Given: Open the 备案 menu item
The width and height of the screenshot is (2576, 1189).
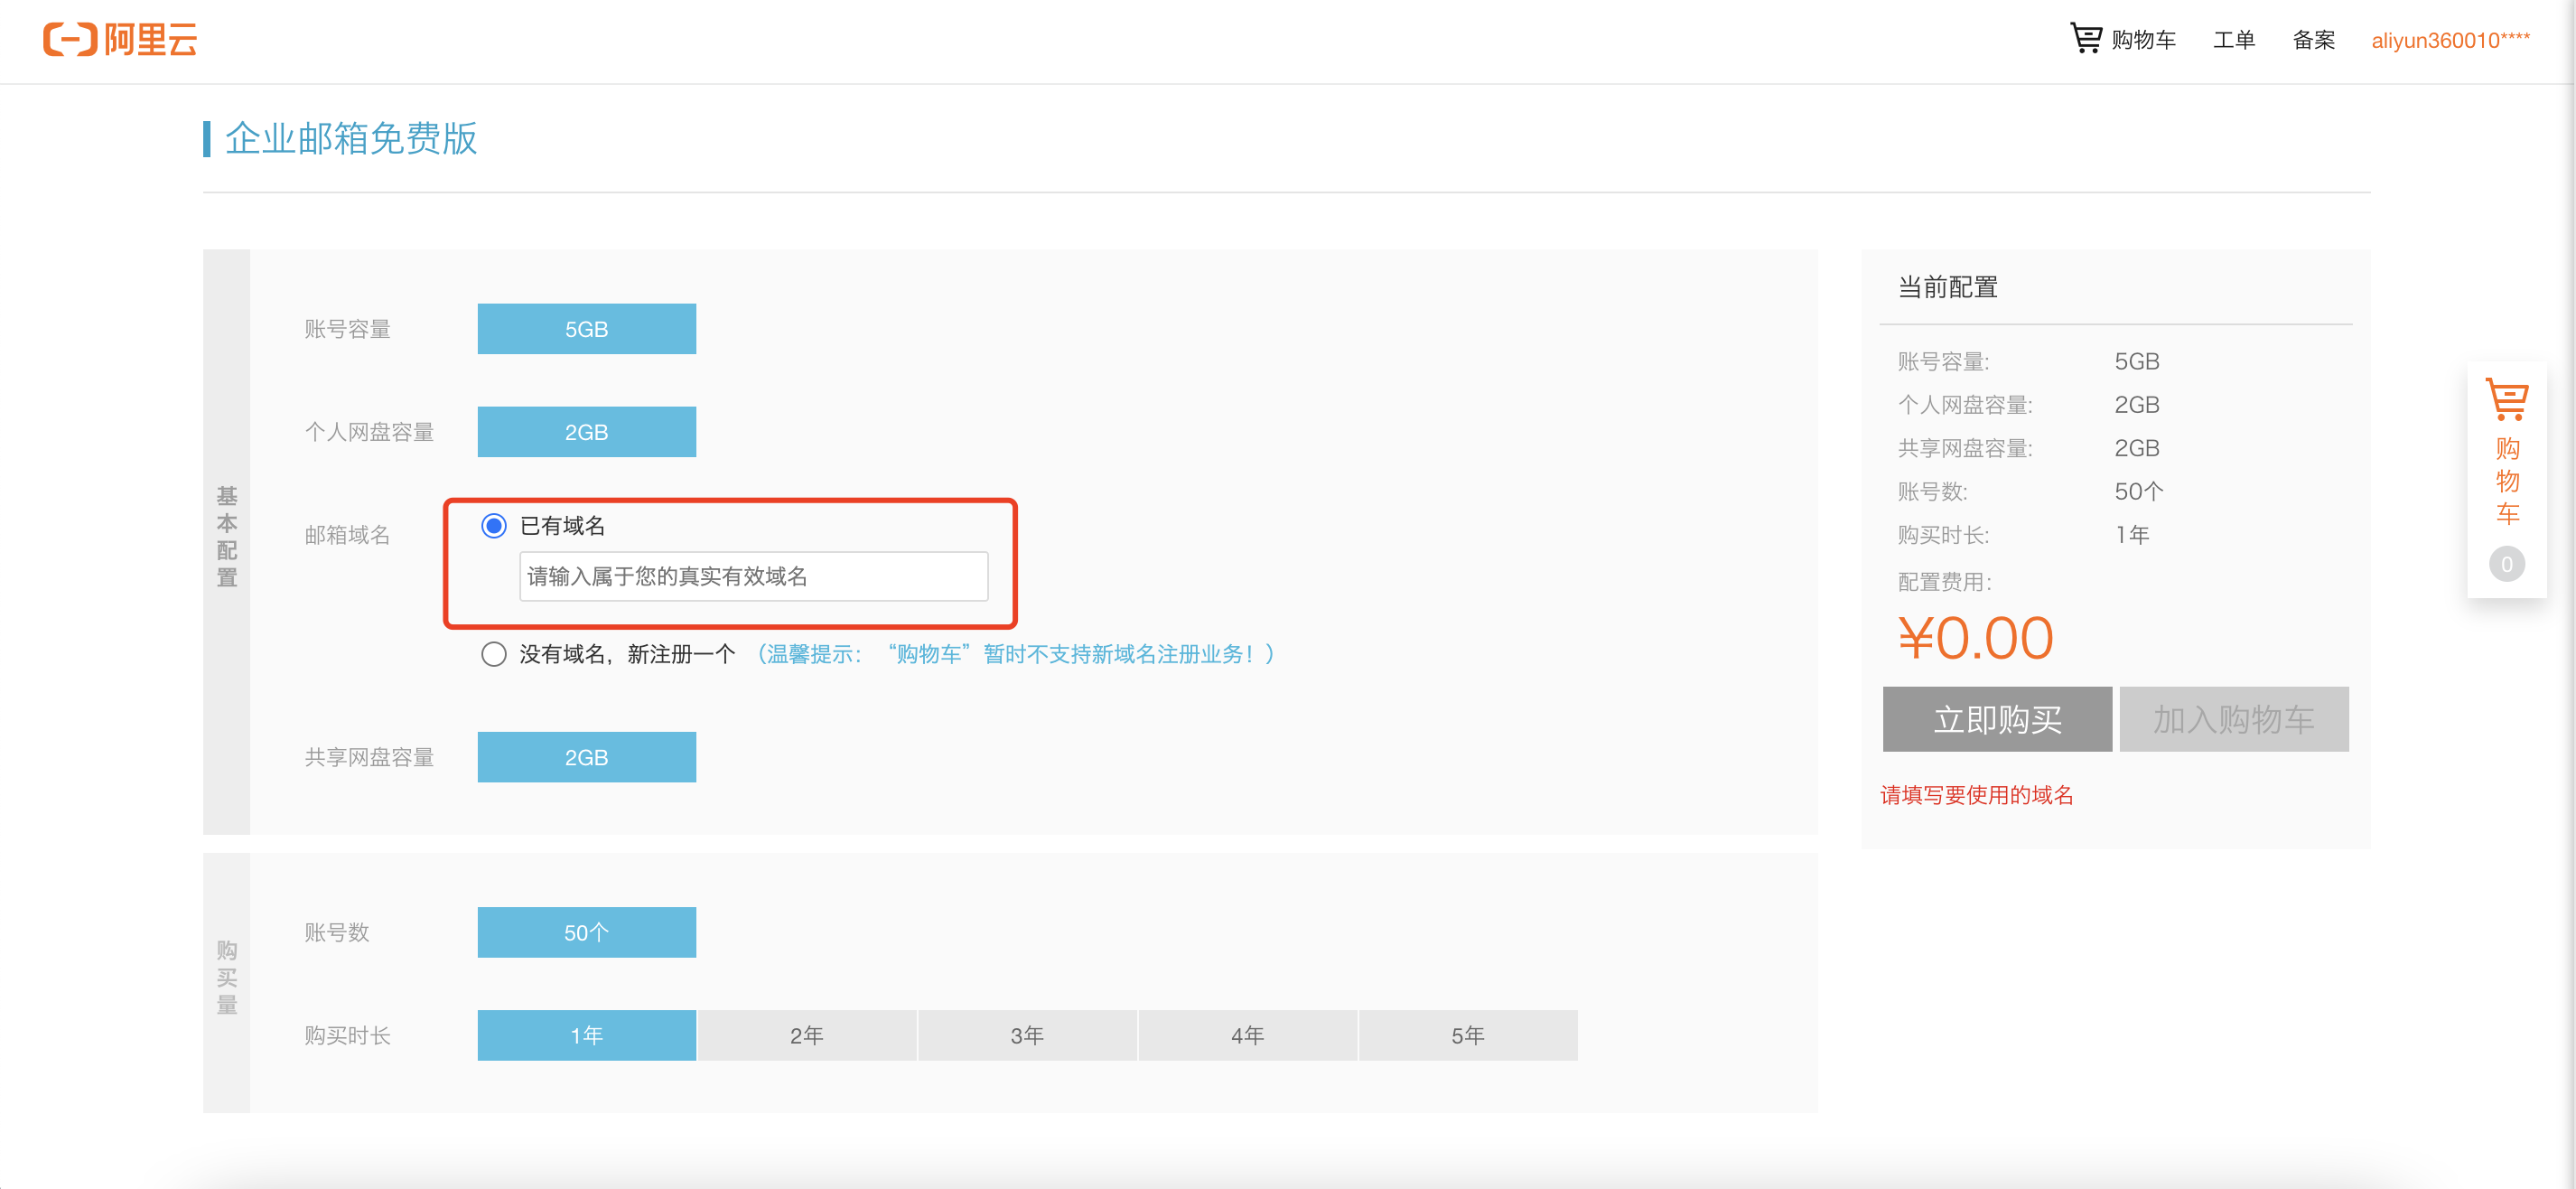Looking at the screenshot, I should click(2313, 40).
